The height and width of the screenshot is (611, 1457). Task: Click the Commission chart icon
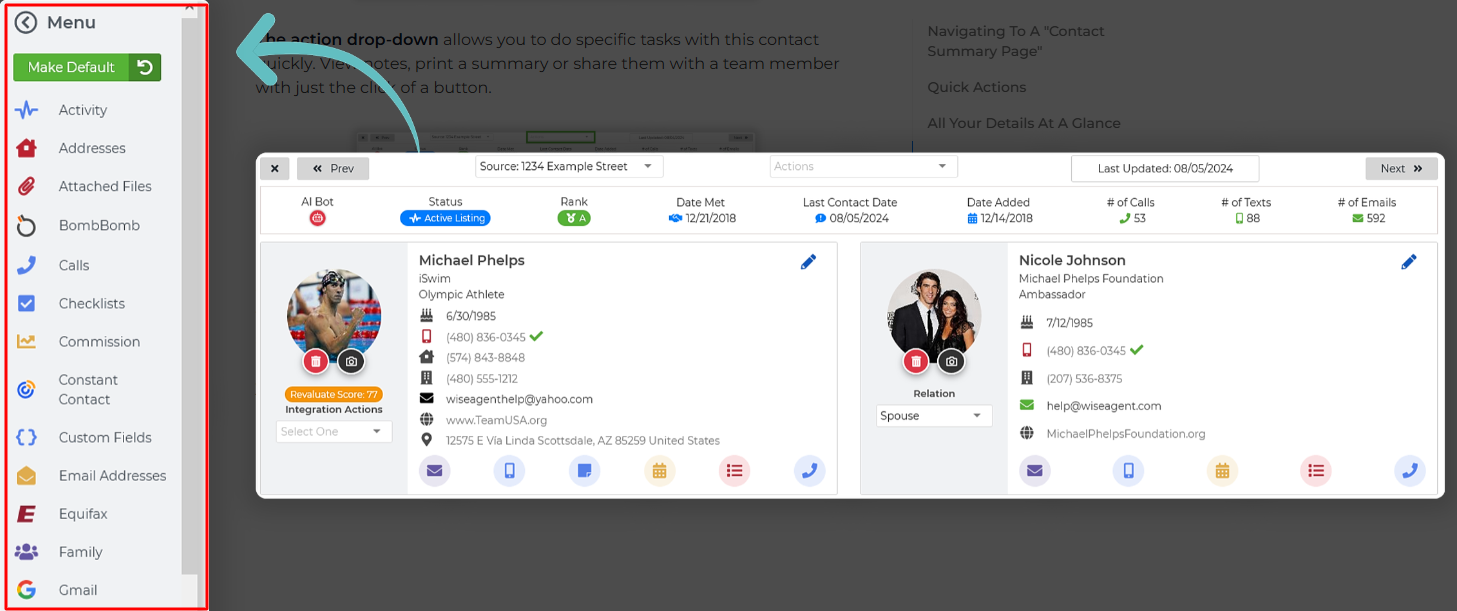tap(27, 341)
